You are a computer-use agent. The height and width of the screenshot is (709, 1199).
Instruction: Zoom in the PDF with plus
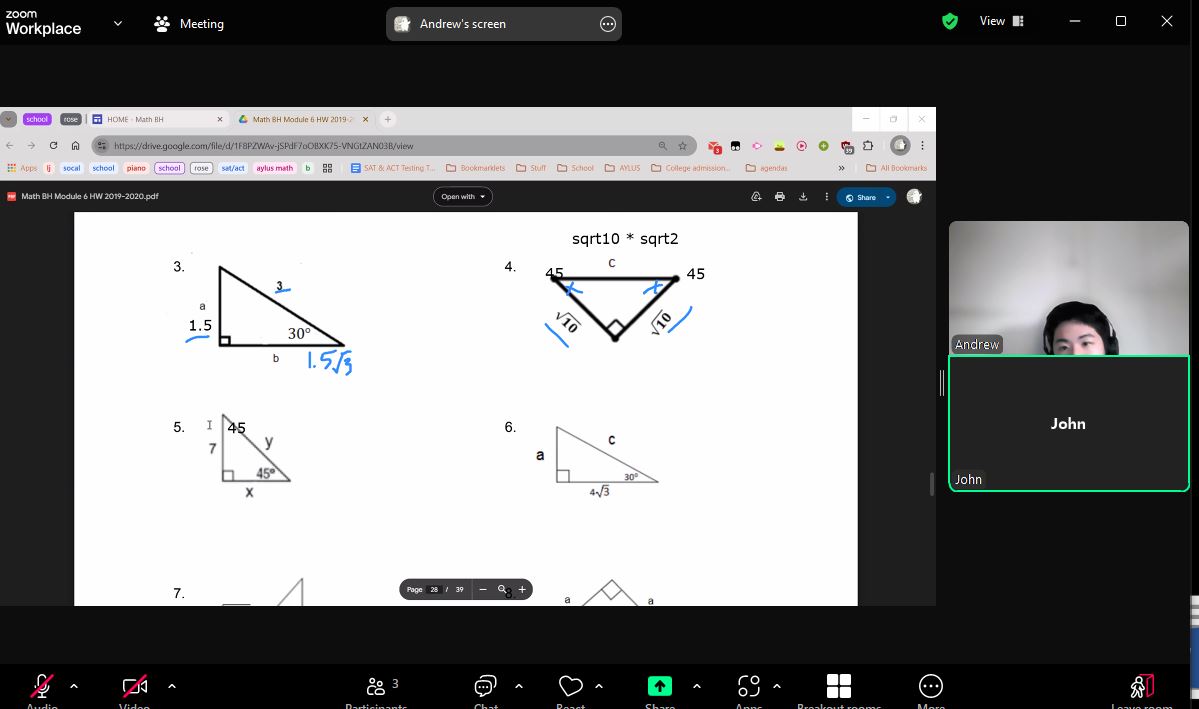pyautogui.click(x=522, y=590)
